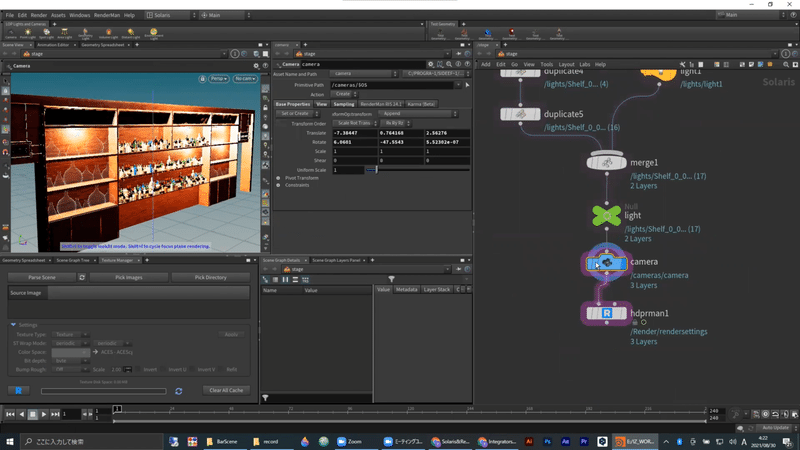Open the No cam camera dropdown
The image size is (800, 450).
244,78
